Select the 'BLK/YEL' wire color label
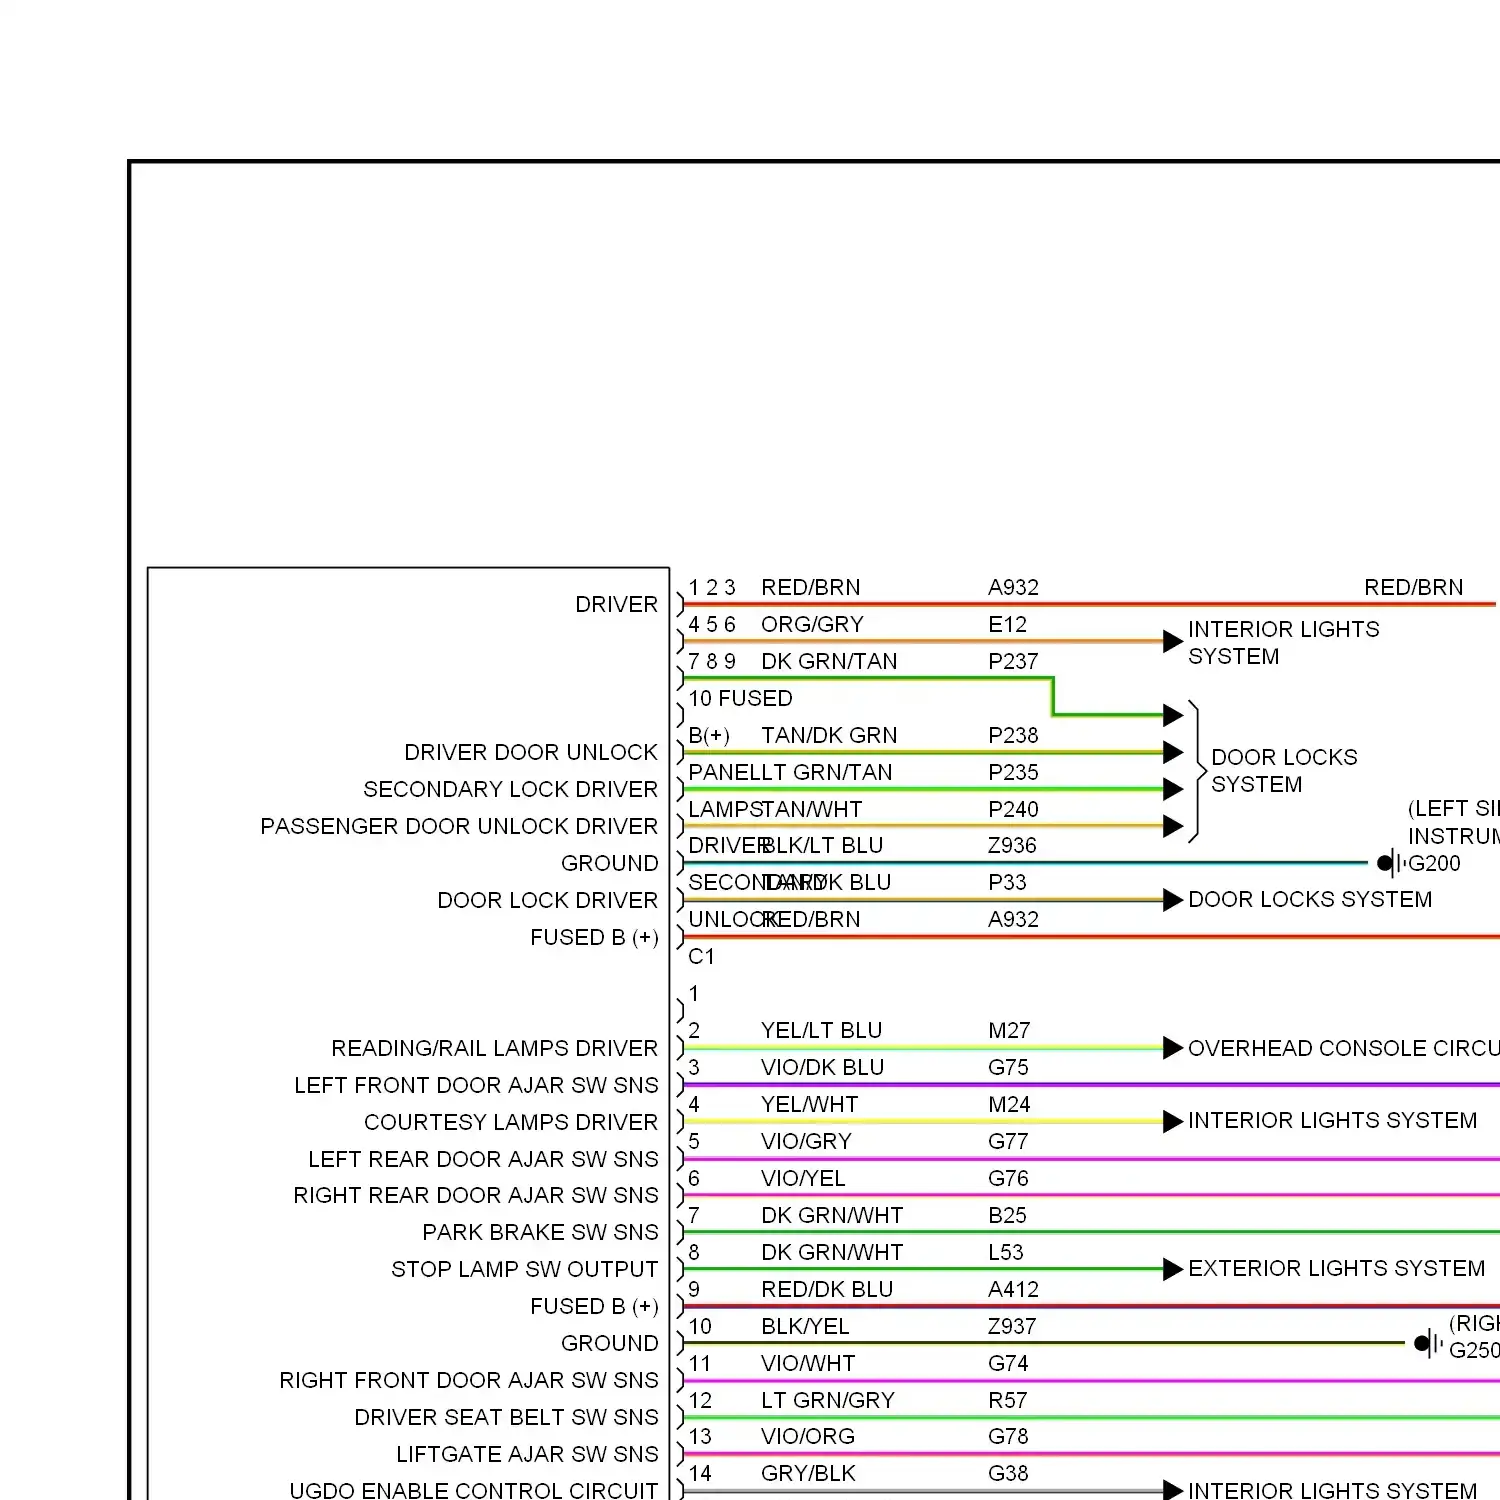The width and height of the screenshot is (1500, 1500). click(805, 1326)
